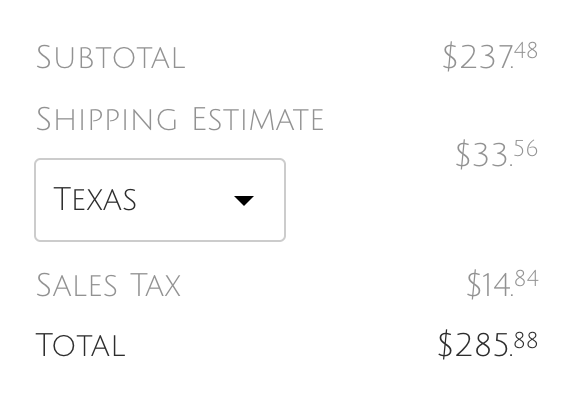Click the dollar sign of the total
This screenshot has height=398, width=582.
click(x=446, y=345)
